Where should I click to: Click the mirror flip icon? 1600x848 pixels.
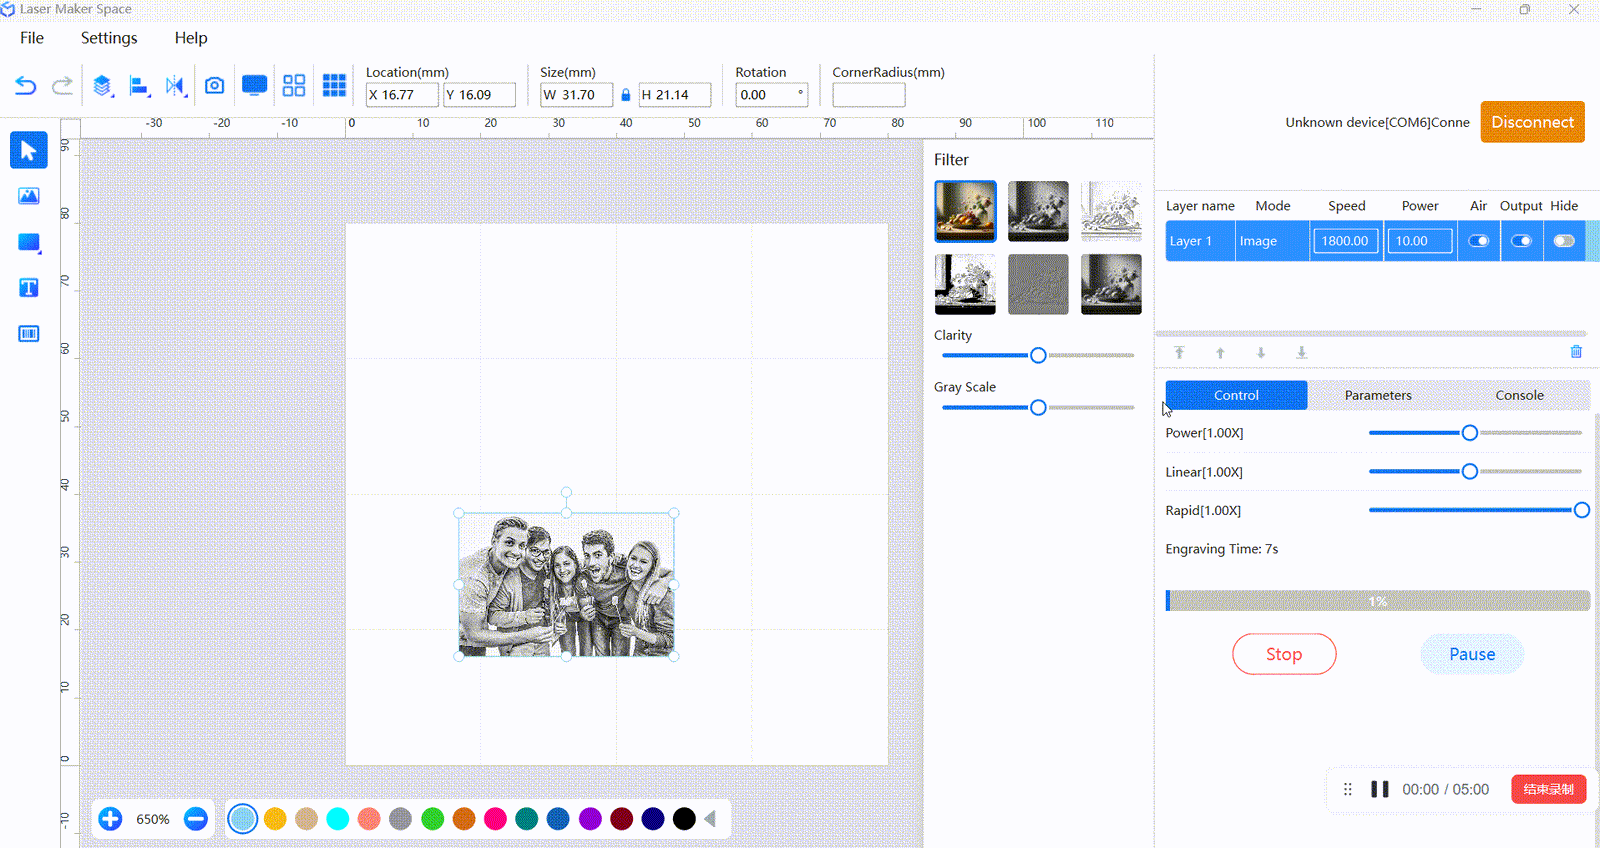(x=175, y=86)
